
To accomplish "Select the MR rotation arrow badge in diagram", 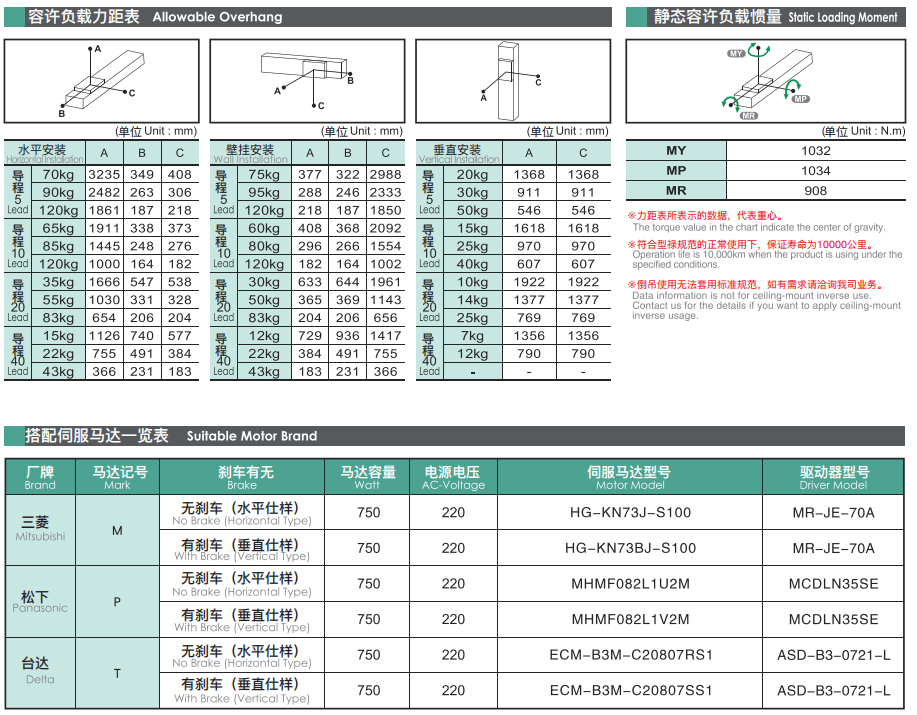I will (748, 116).
